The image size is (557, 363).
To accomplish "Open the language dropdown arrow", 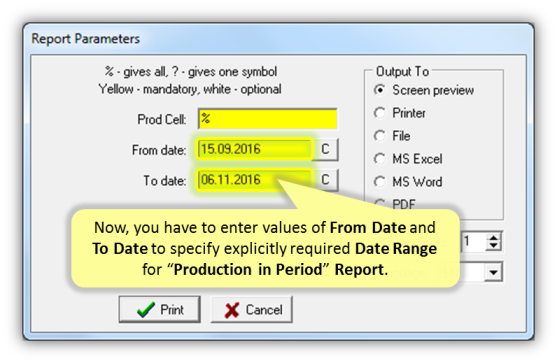I will point(493,272).
